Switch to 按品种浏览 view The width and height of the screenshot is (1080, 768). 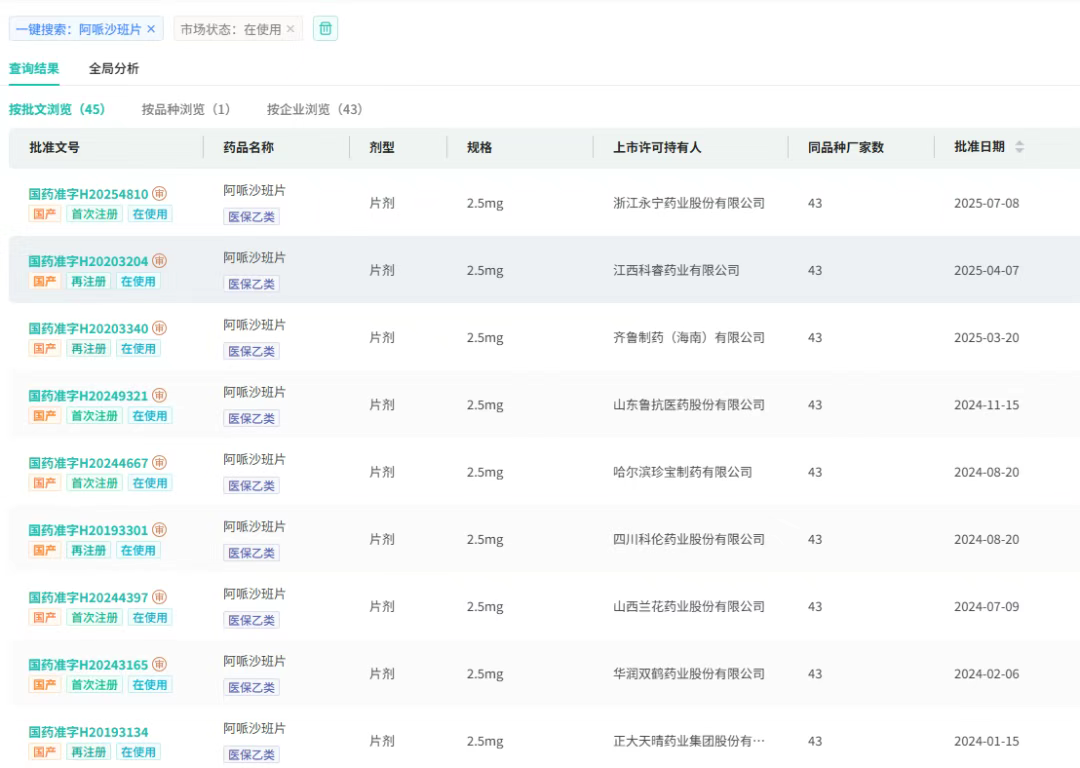[x=186, y=109]
